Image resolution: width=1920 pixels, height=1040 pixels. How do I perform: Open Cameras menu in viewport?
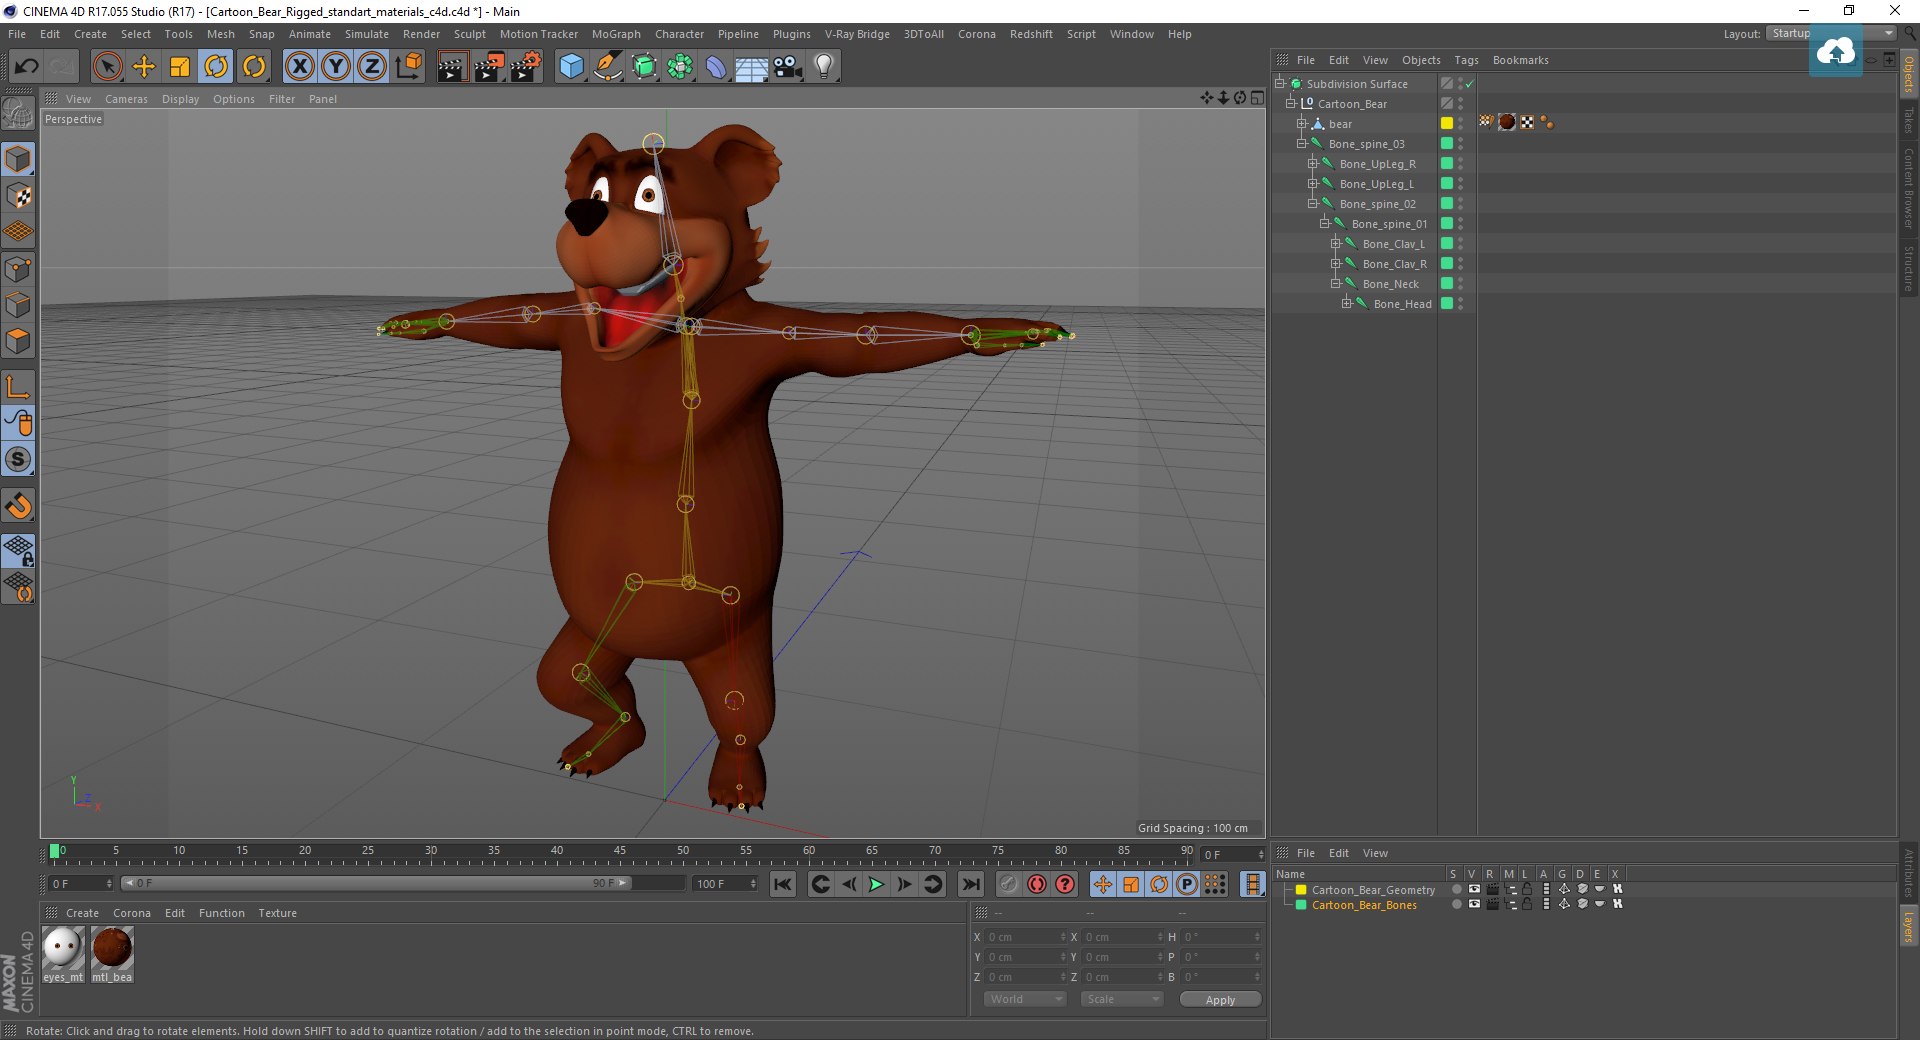126,99
